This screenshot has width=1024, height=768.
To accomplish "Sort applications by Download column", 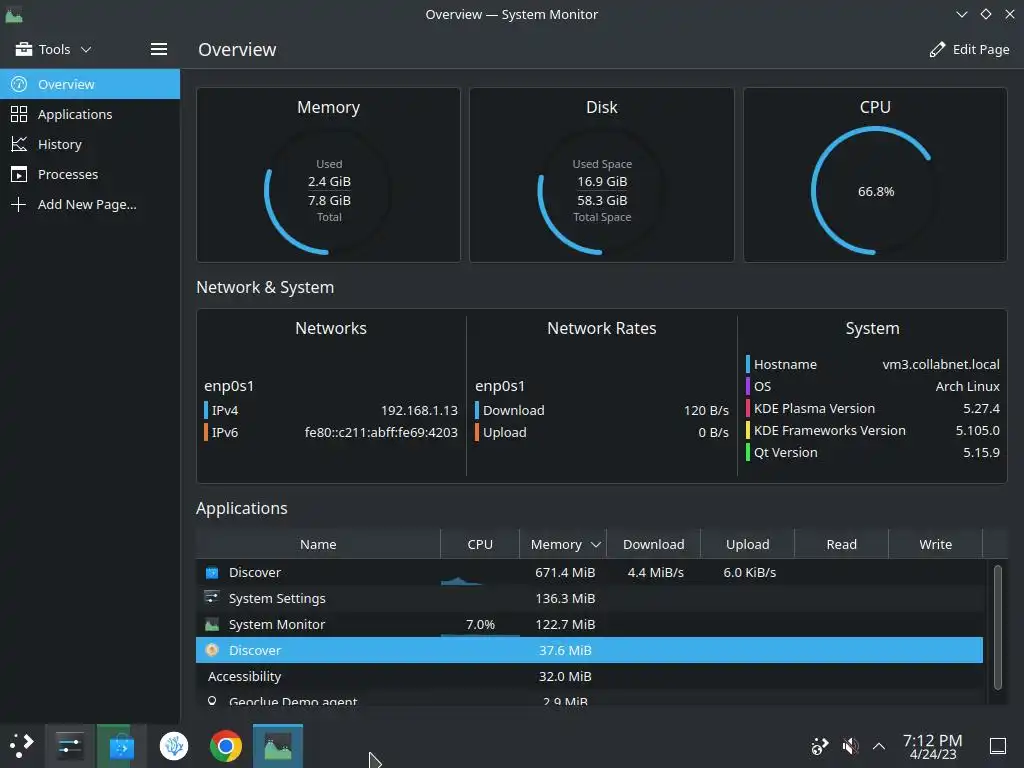I will (654, 544).
